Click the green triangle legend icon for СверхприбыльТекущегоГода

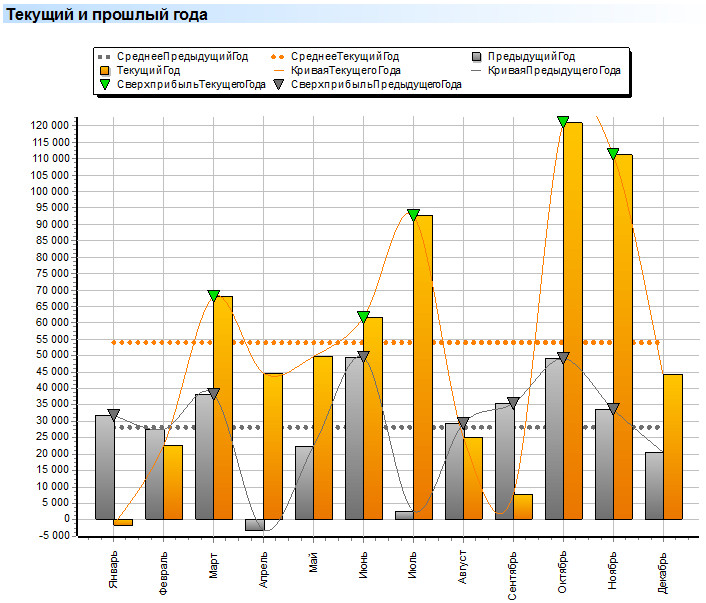click(x=104, y=86)
